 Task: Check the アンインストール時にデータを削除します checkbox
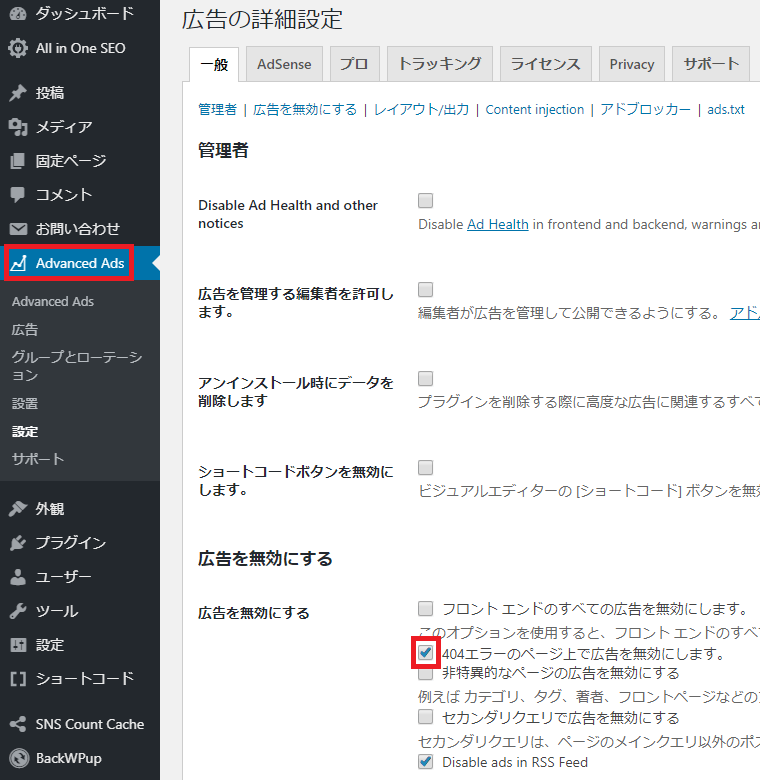tap(425, 379)
